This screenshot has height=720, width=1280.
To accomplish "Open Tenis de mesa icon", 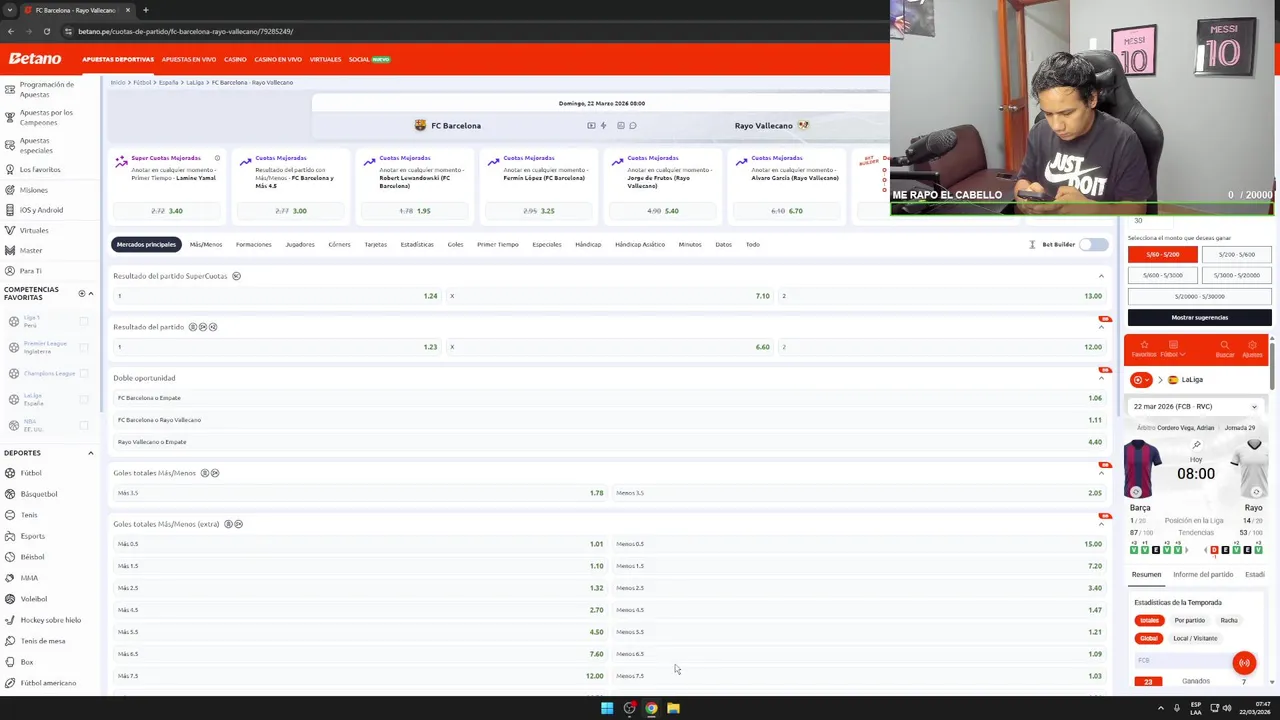I will [x=10, y=641].
